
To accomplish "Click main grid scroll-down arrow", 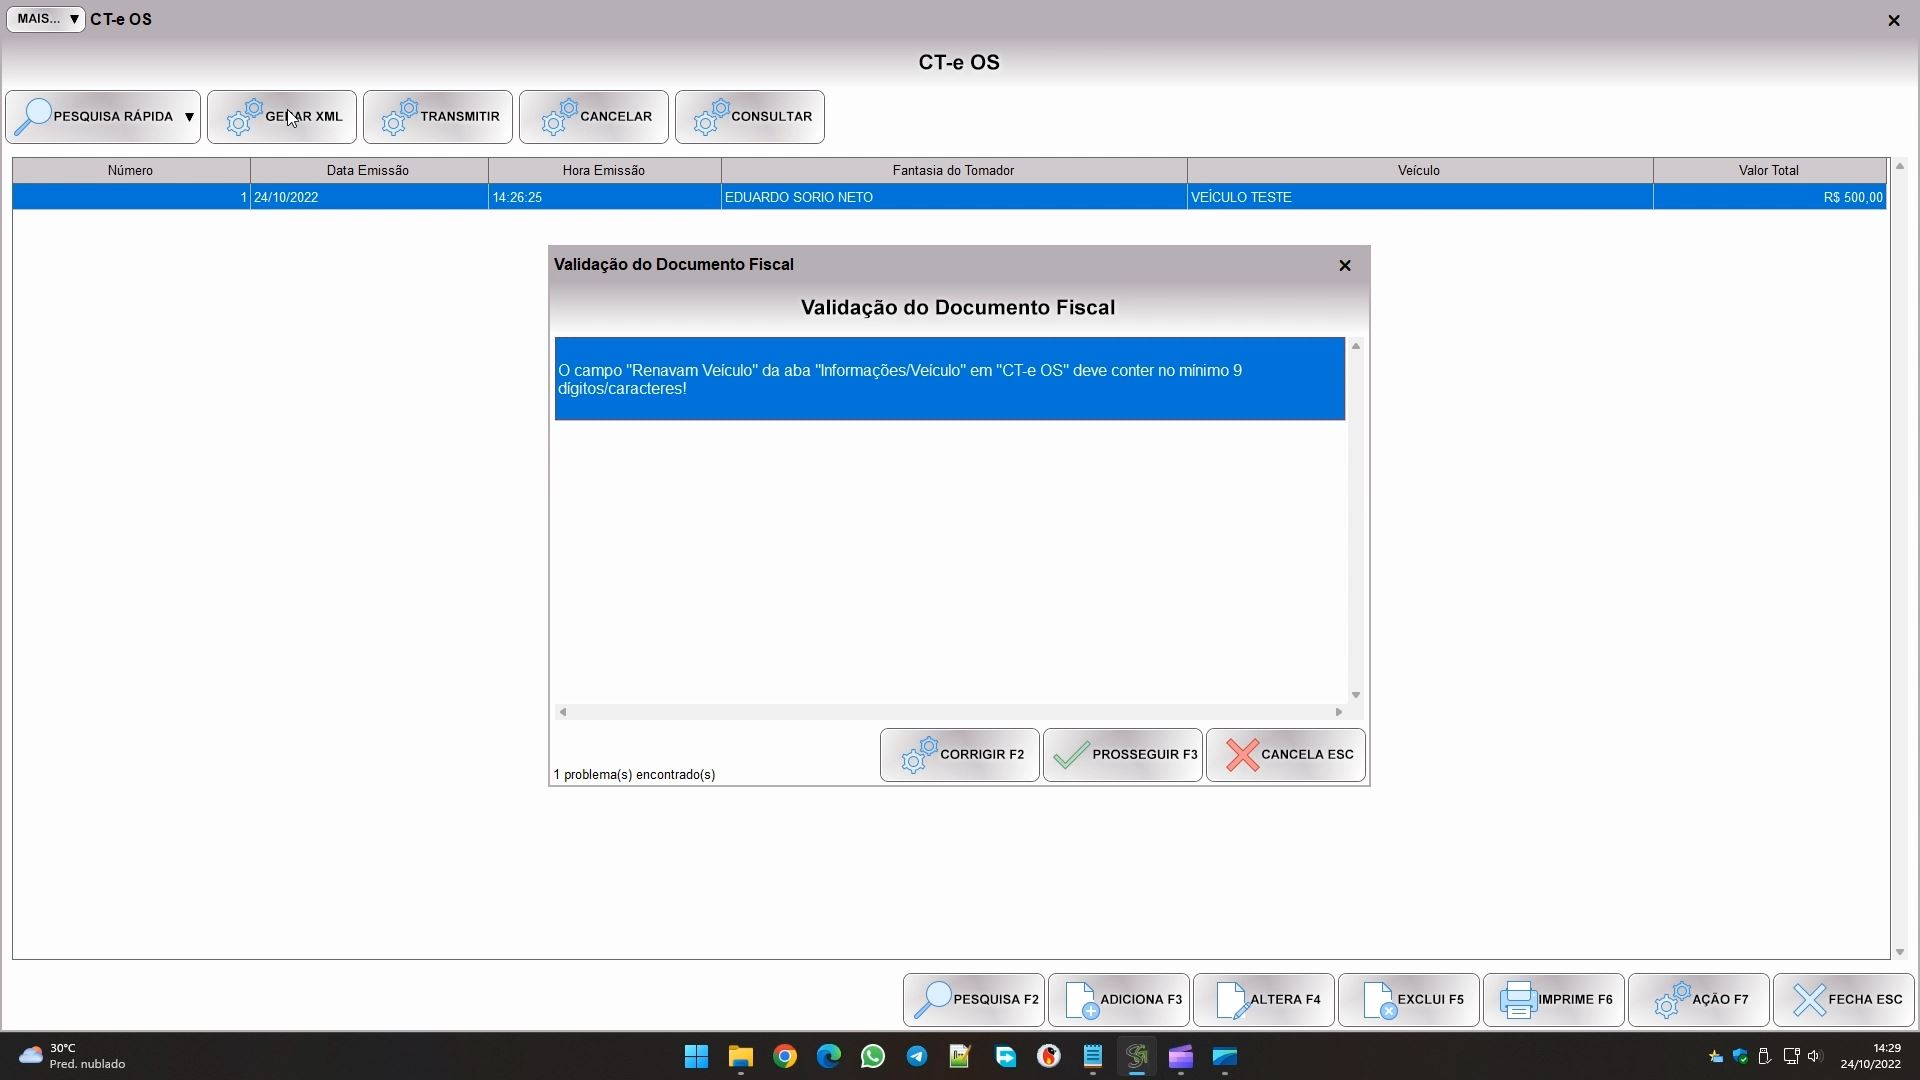I will tap(1900, 953).
